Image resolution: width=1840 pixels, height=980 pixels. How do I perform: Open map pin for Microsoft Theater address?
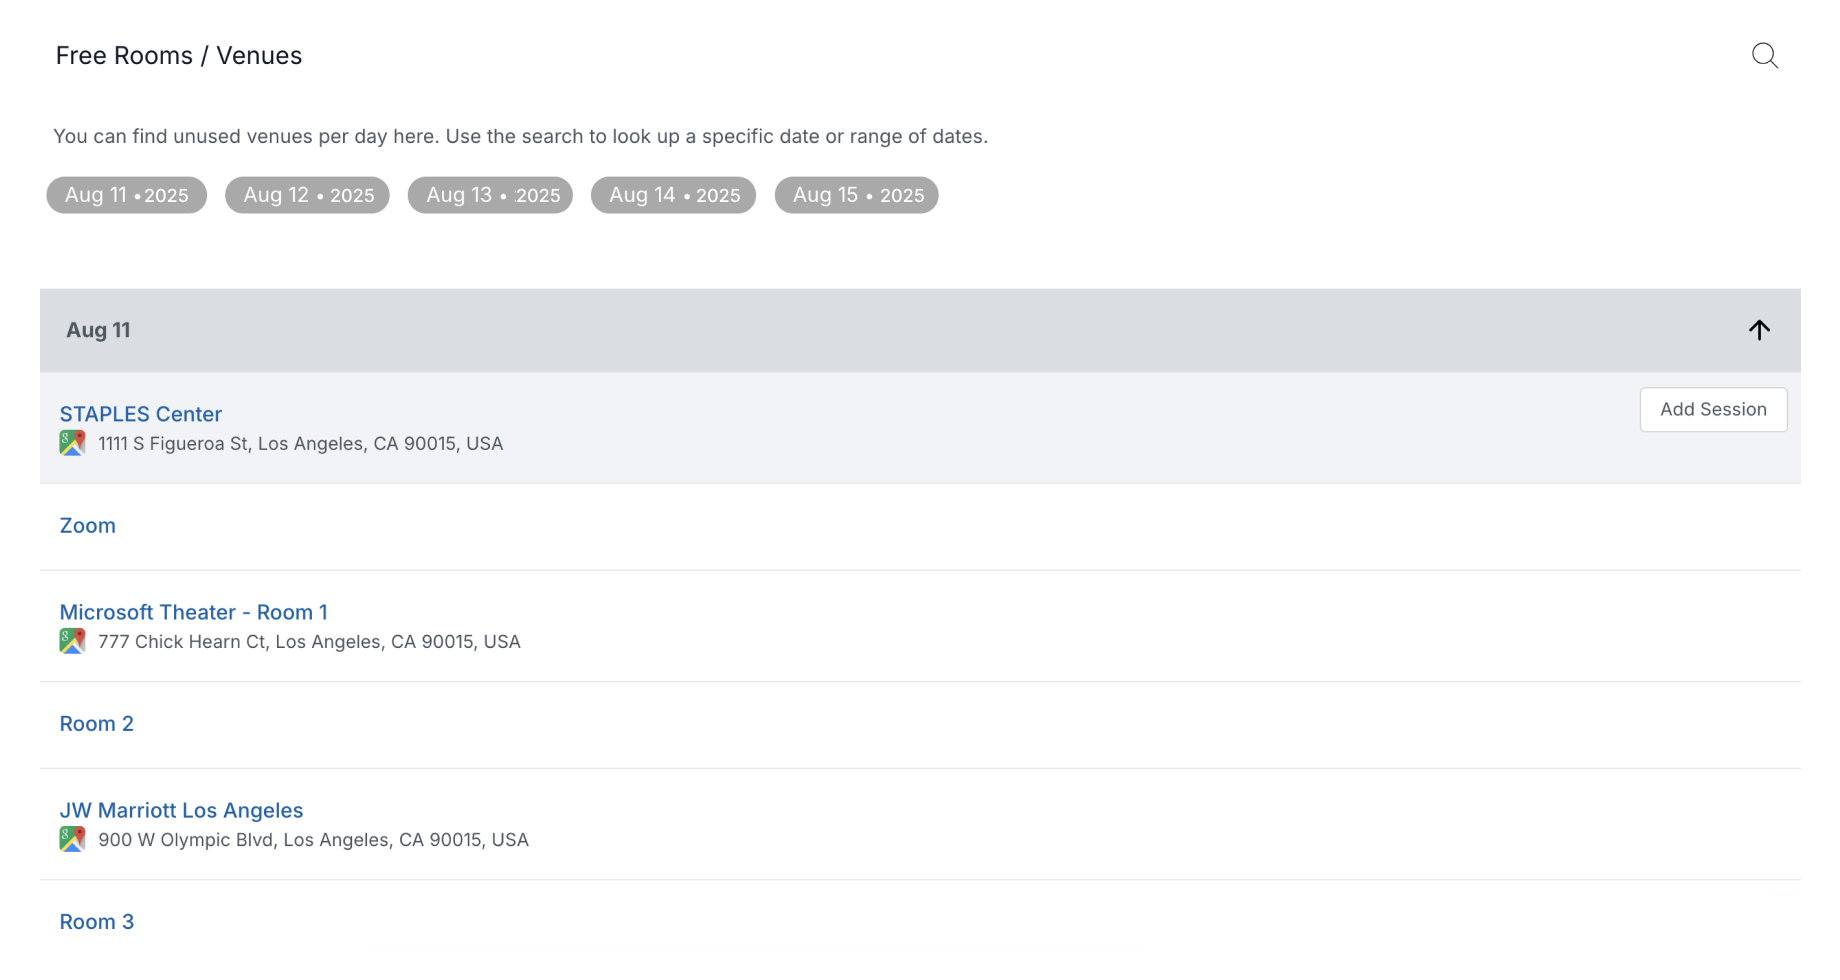click(72, 641)
